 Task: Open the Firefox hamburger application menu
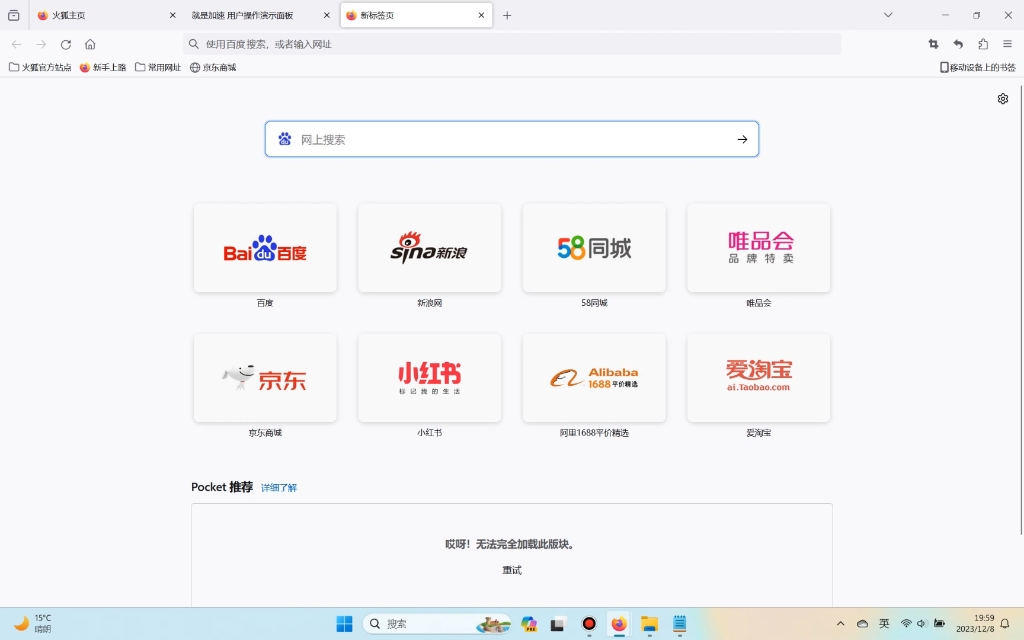point(1008,44)
